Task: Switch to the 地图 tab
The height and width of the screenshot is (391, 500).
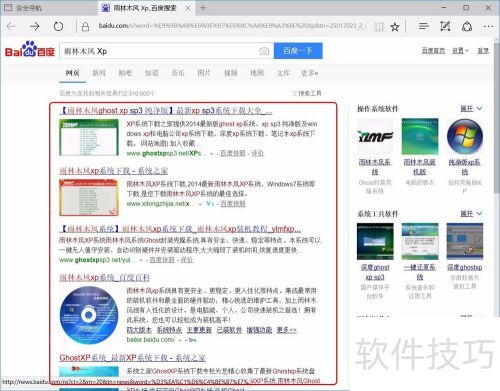Action: click(x=257, y=73)
